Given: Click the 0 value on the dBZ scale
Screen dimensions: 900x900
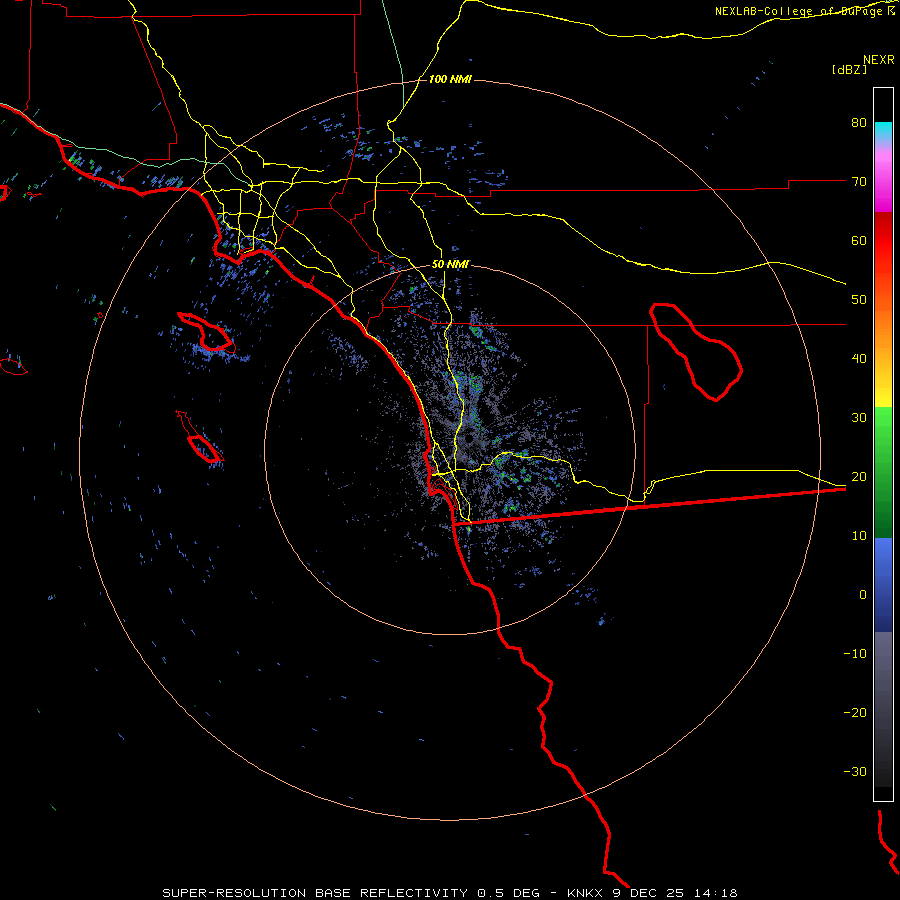Looking at the screenshot, I should coord(863,595).
